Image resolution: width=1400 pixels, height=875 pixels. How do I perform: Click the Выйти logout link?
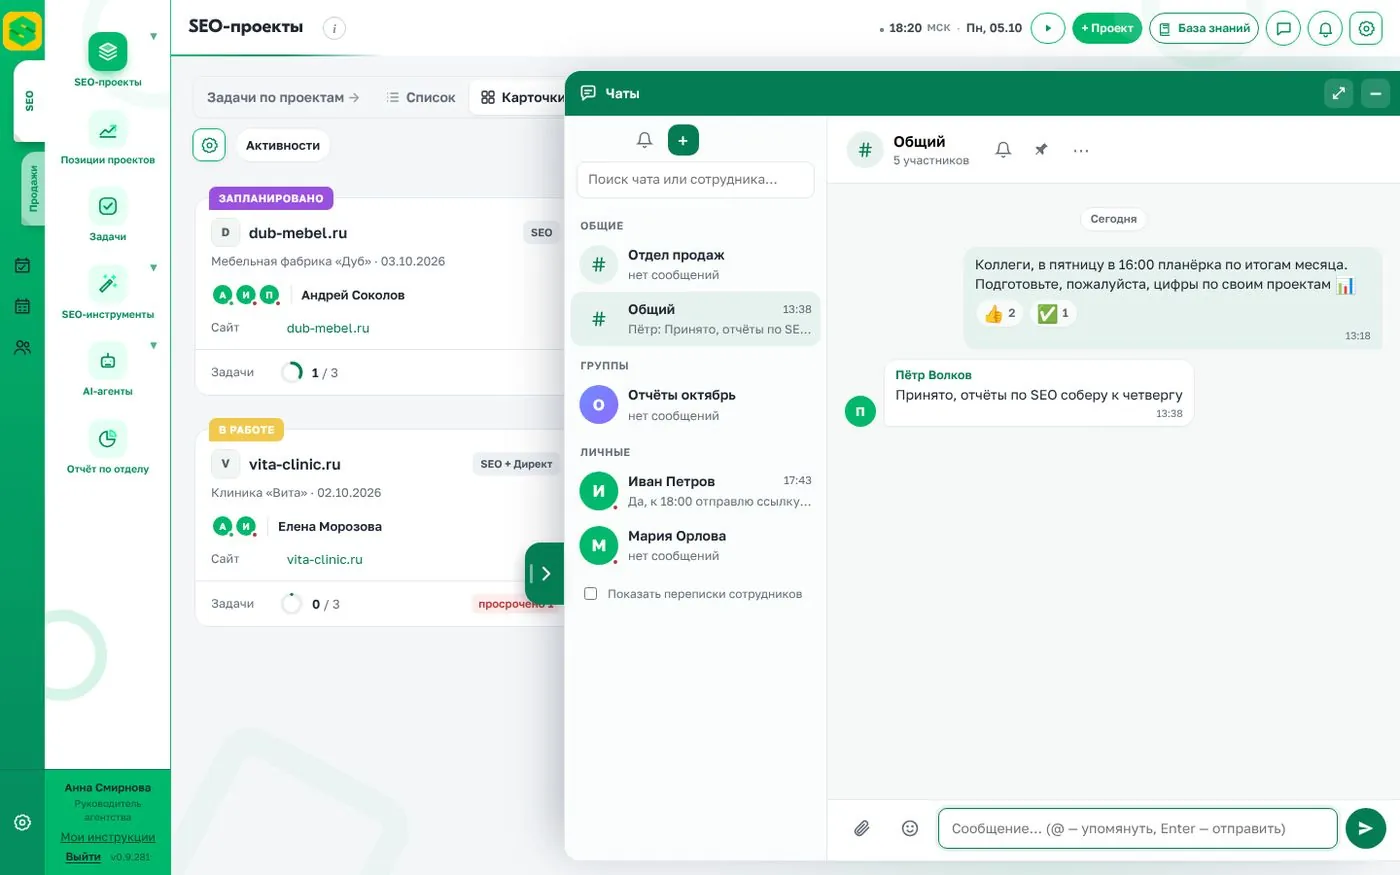[83, 857]
